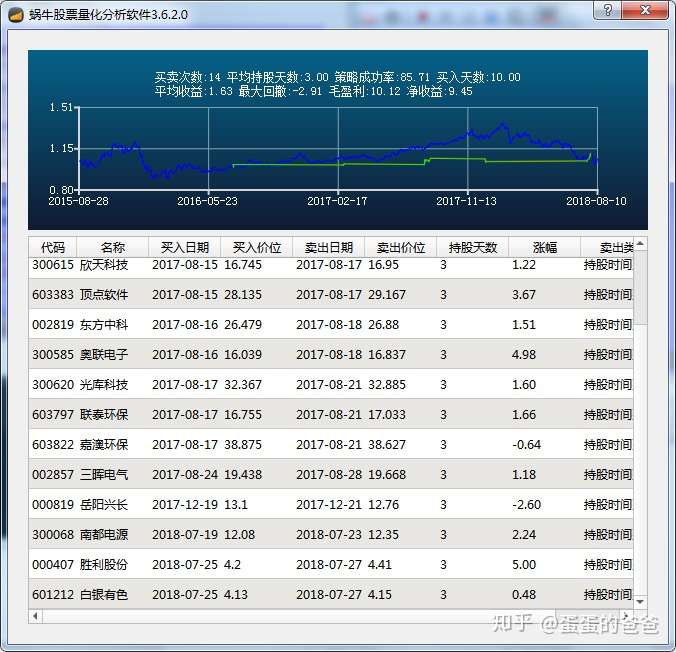676x652 pixels.
Task: Click the -2.60 gain value
Action: click(x=526, y=505)
